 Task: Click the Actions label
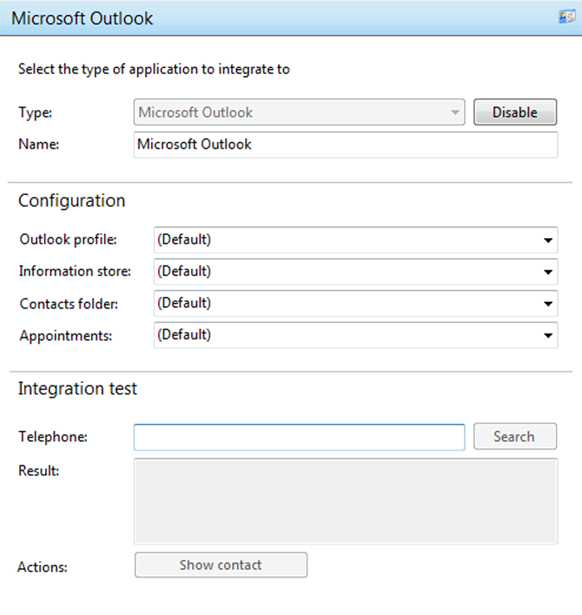click(42, 567)
